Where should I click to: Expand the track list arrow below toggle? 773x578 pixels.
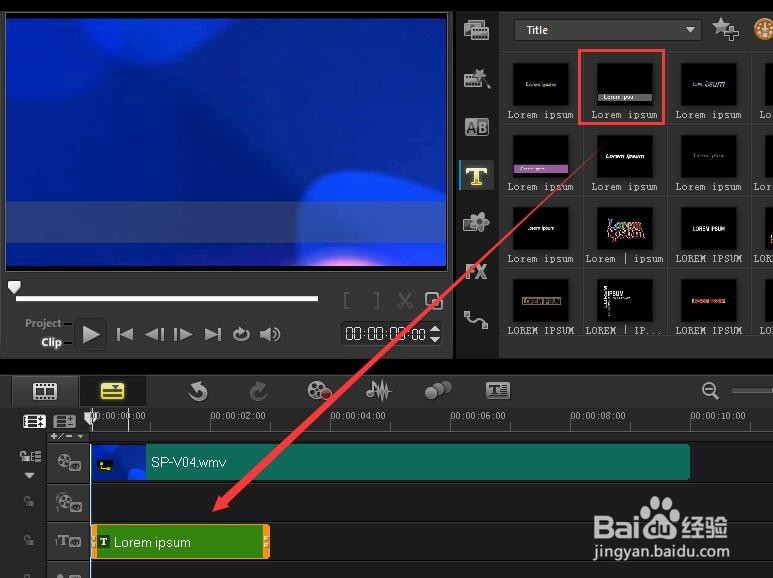click(x=30, y=475)
